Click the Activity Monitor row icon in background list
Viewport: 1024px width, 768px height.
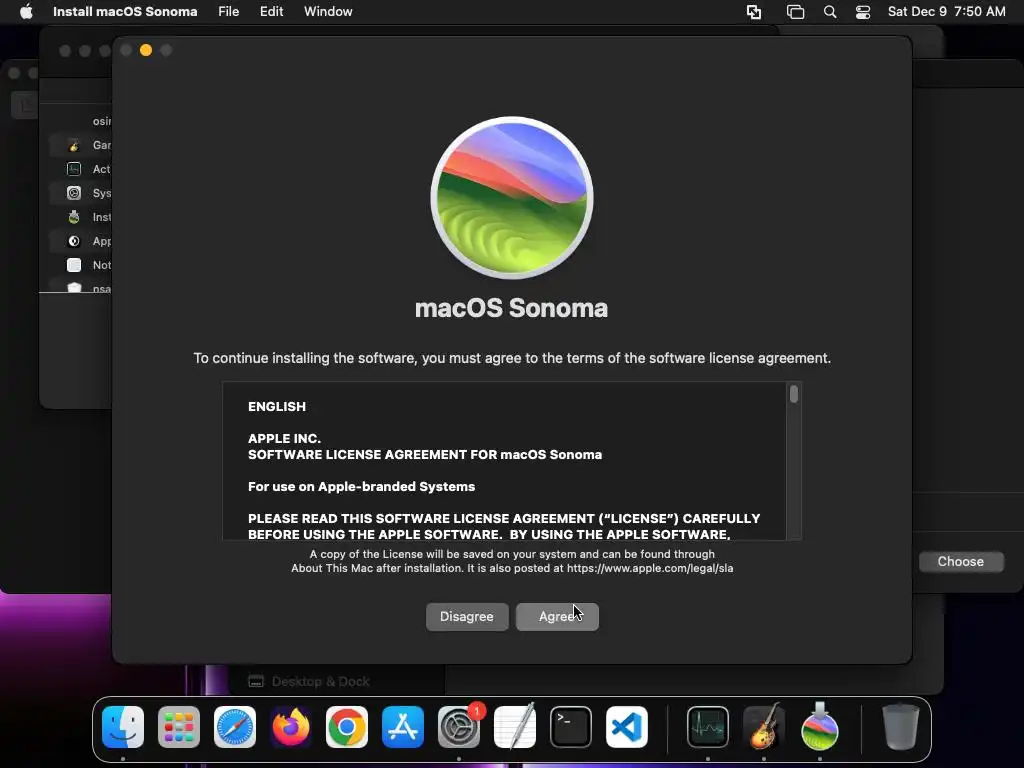pyautogui.click(x=74, y=169)
